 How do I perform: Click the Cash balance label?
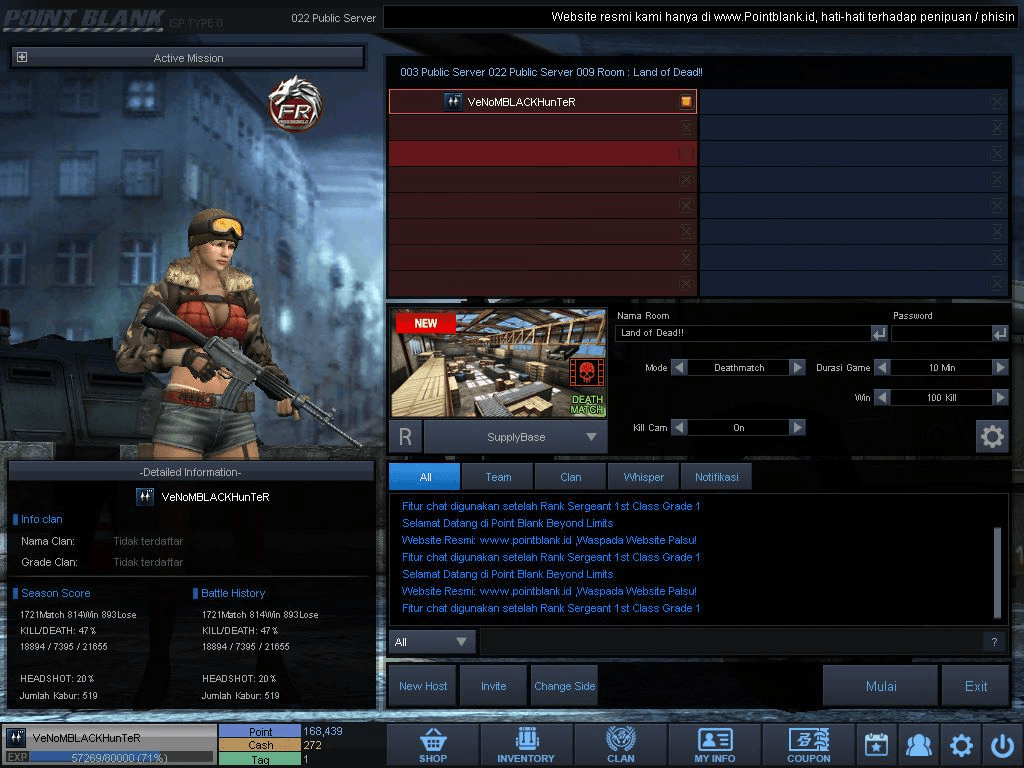pyautogui.click(x=260, y=745)
